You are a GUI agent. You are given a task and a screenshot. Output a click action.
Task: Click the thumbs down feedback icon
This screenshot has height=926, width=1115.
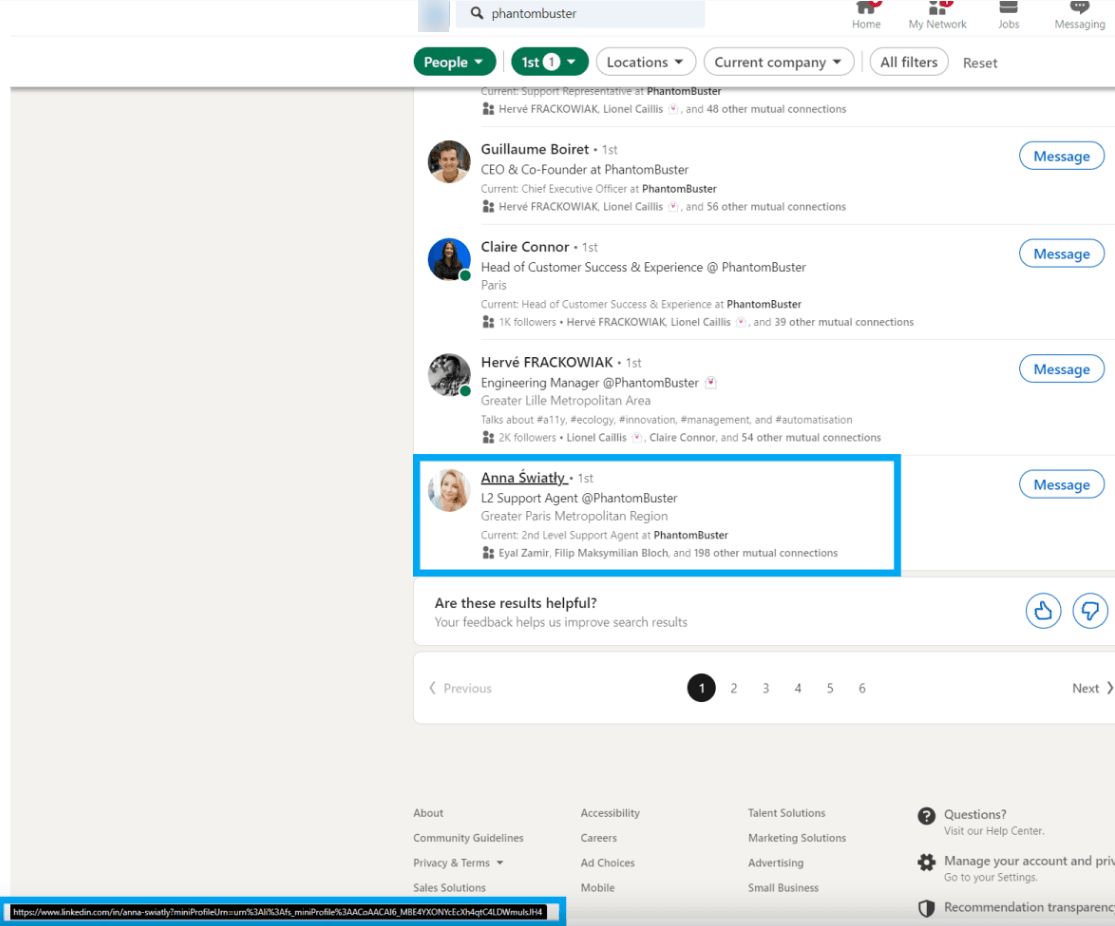(x=1089, y=610)
